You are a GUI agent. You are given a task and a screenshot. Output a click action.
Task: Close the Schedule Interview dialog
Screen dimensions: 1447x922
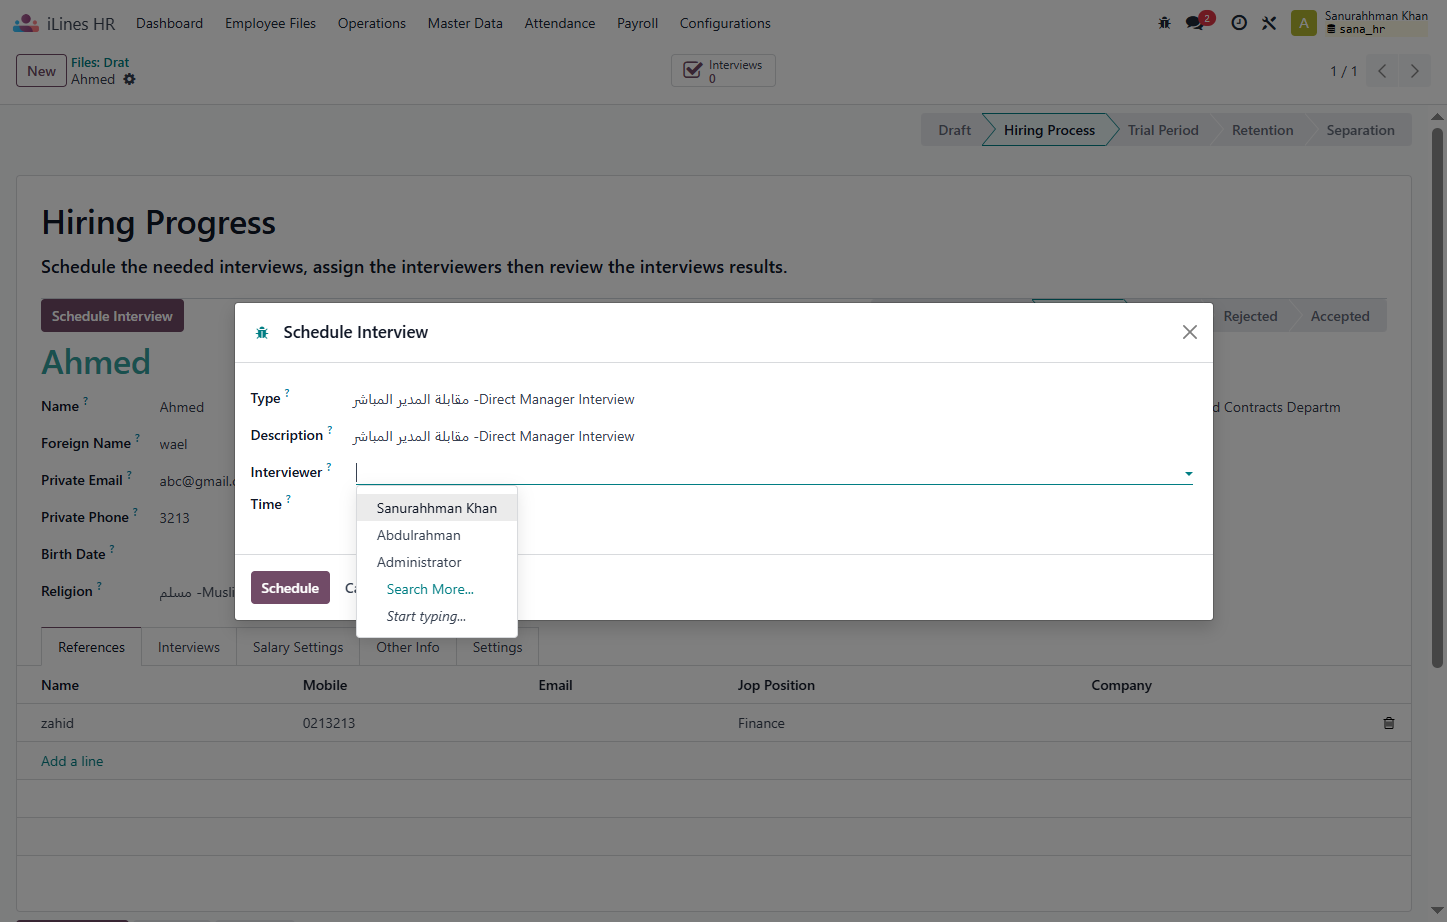point(1189,332)
